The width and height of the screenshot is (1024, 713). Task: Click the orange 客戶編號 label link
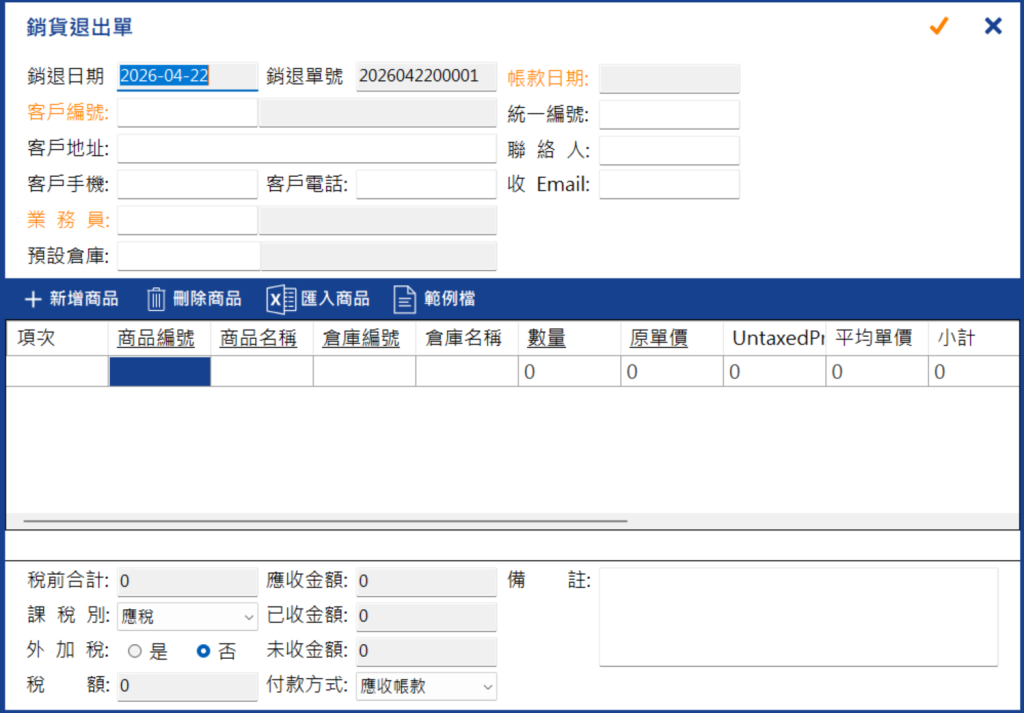[x=69, y=112]
